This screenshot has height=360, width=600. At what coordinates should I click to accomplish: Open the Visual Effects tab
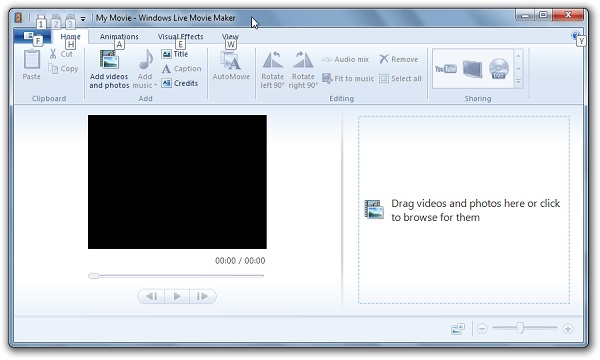click(x=180, y=36)
